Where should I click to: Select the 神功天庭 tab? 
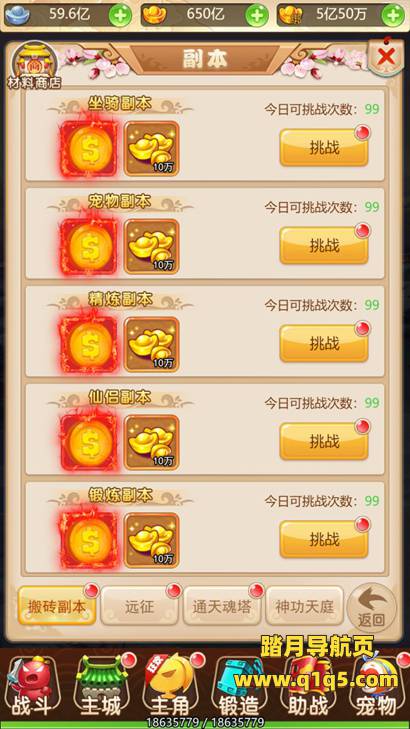point(304,606)
